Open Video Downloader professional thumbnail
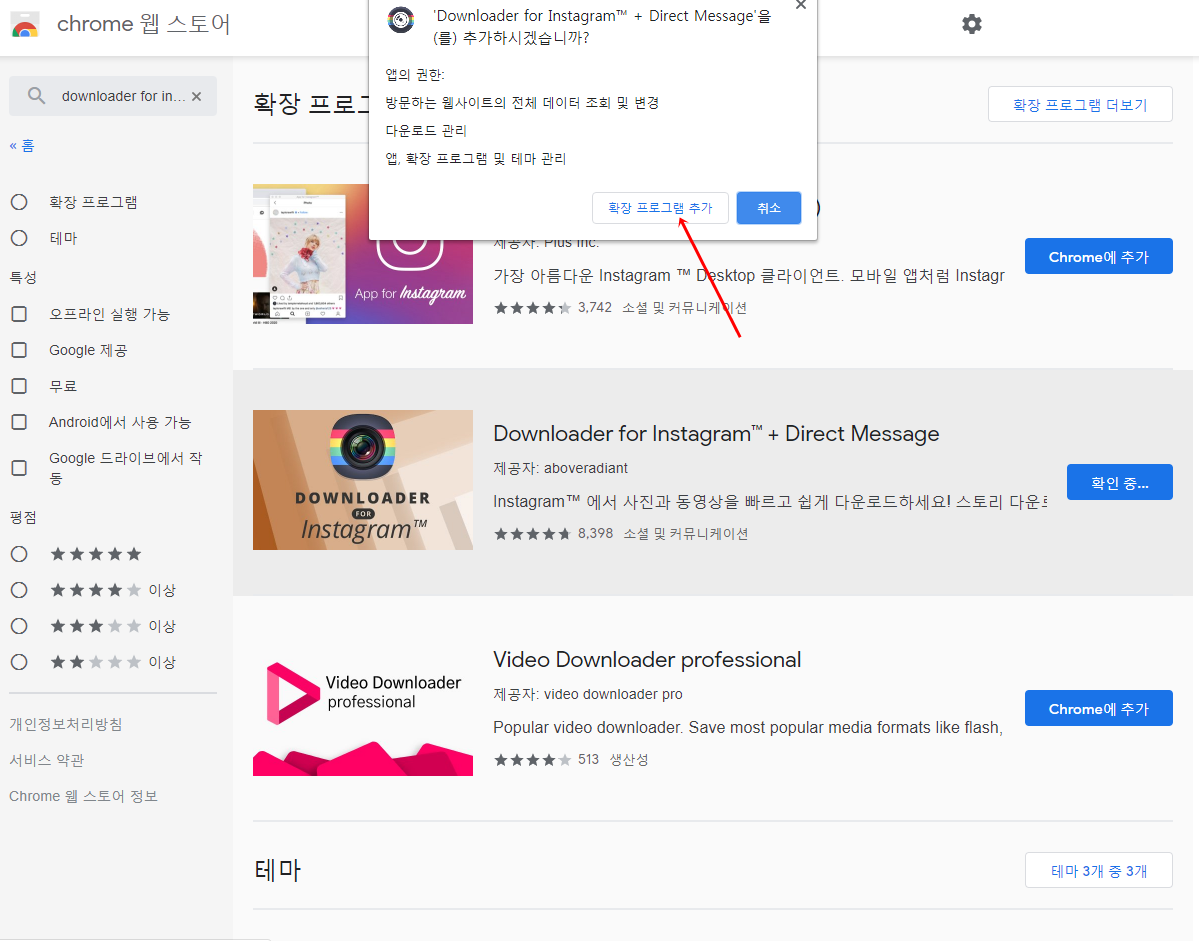 362,706
